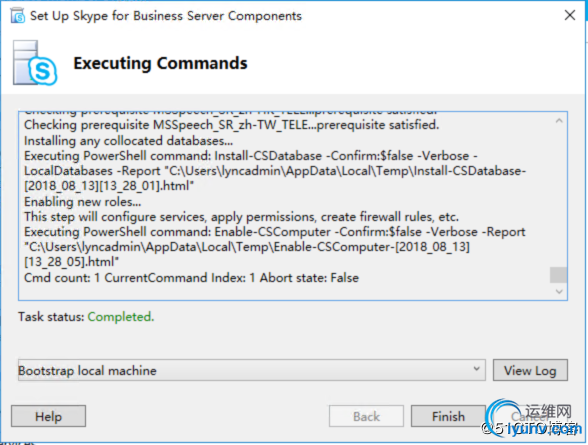
Task: Click the scrollbar thumb in log pane
Action: [x=558, y=275]
